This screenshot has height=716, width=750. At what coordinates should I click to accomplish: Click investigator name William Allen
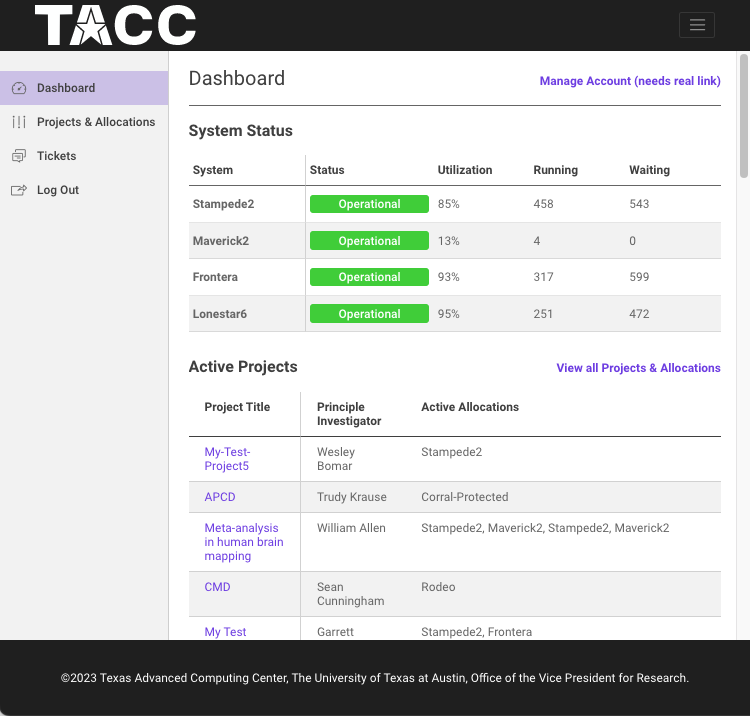pos(351,528)
